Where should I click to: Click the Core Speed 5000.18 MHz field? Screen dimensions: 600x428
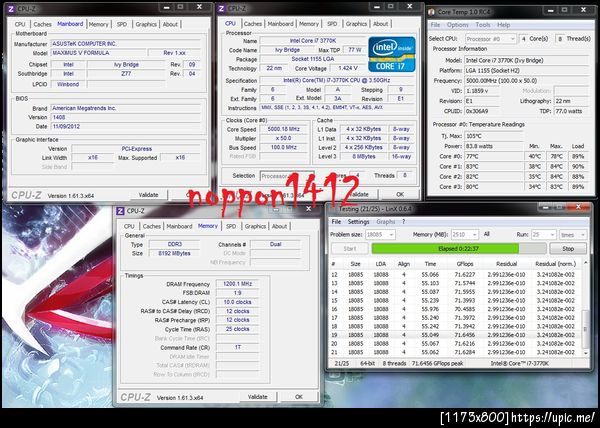pyautogui.click(x=284, y=129)
